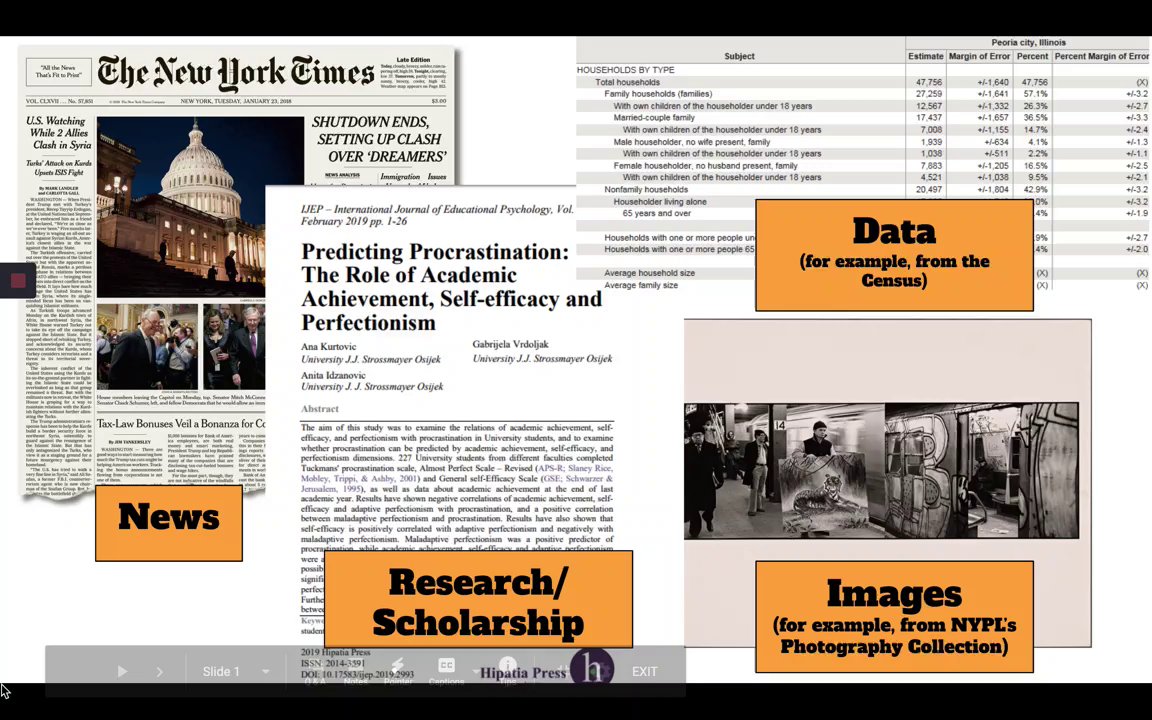Click author name Gabrijela Vrdoljak

point(511,344)
